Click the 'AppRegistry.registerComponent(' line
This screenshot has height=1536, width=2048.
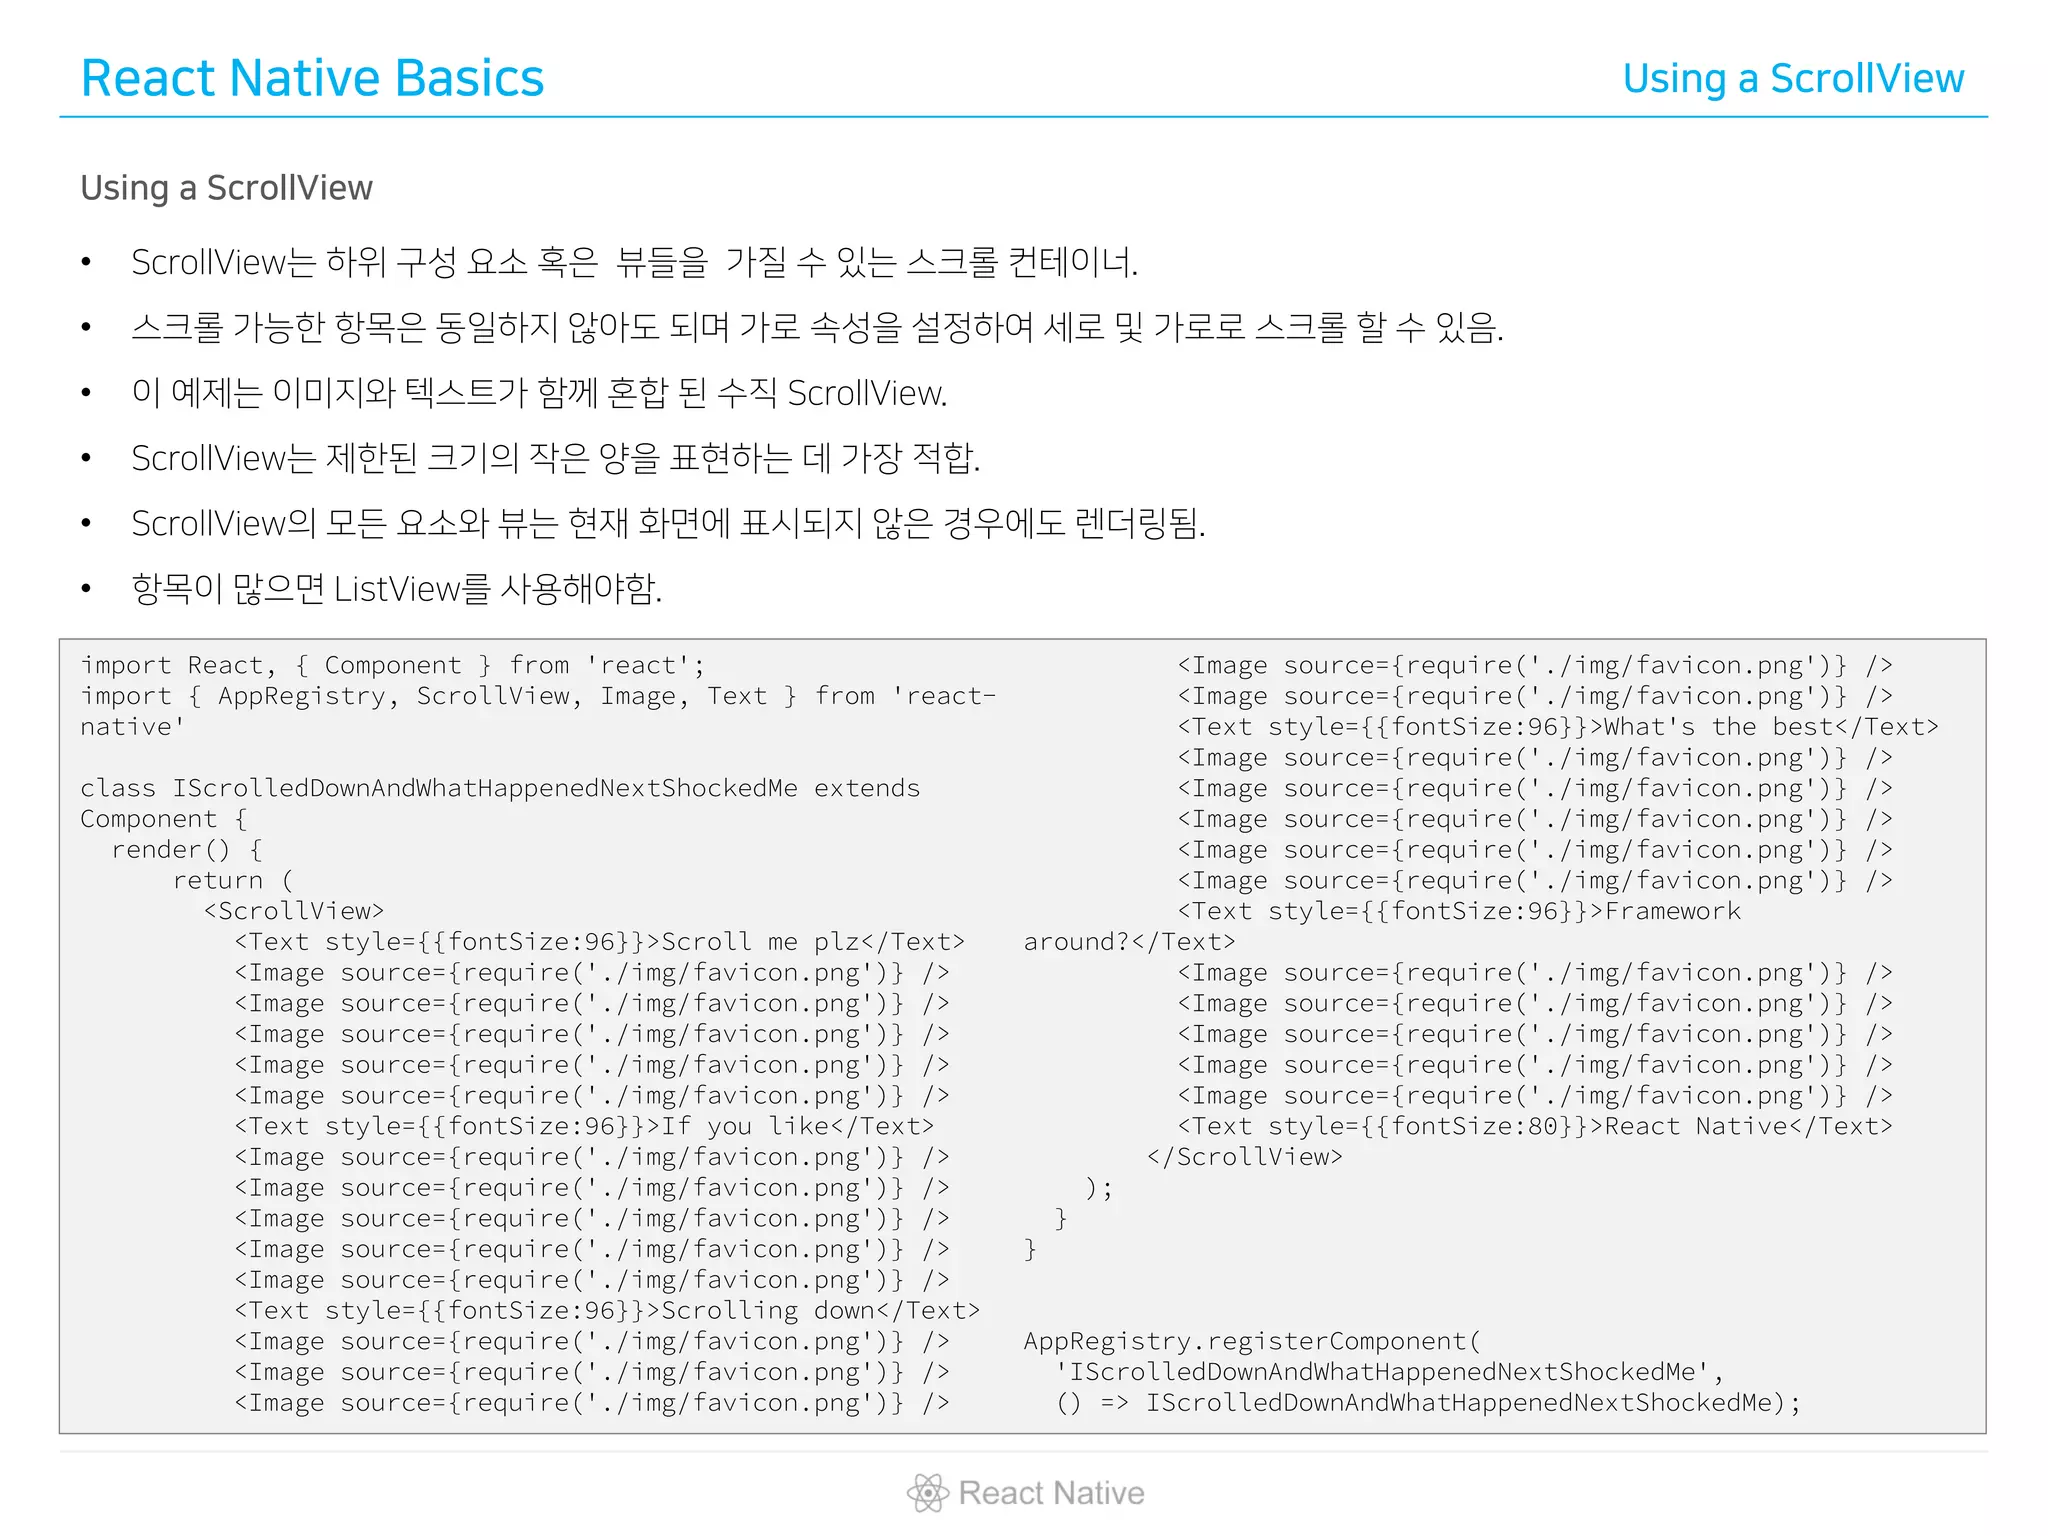[1252, 1341]
